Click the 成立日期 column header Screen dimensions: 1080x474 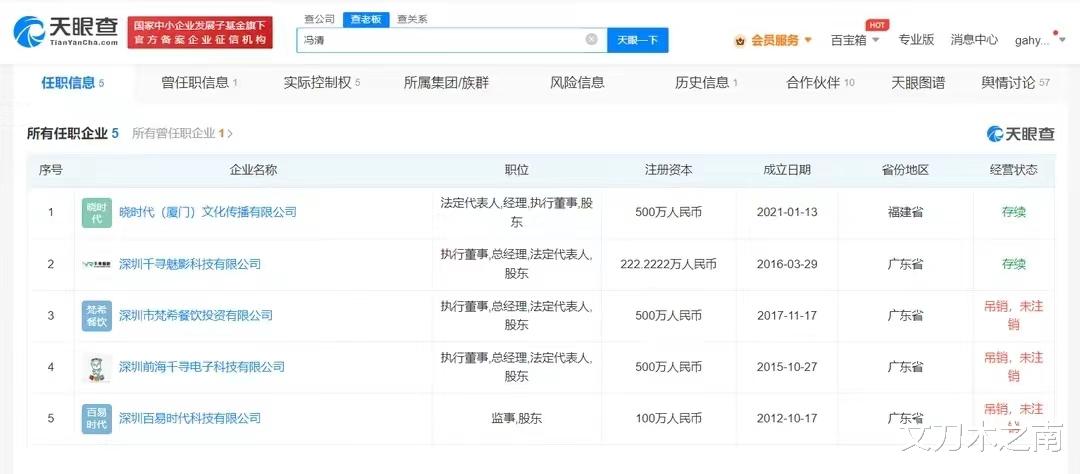(787, 169)
